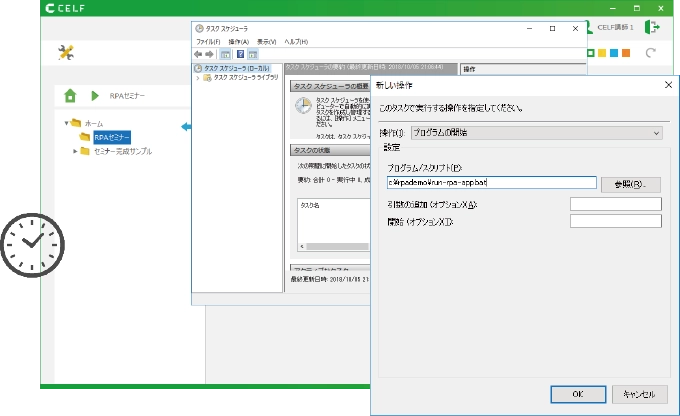Open the 操作(A) menu

[239, 42]
